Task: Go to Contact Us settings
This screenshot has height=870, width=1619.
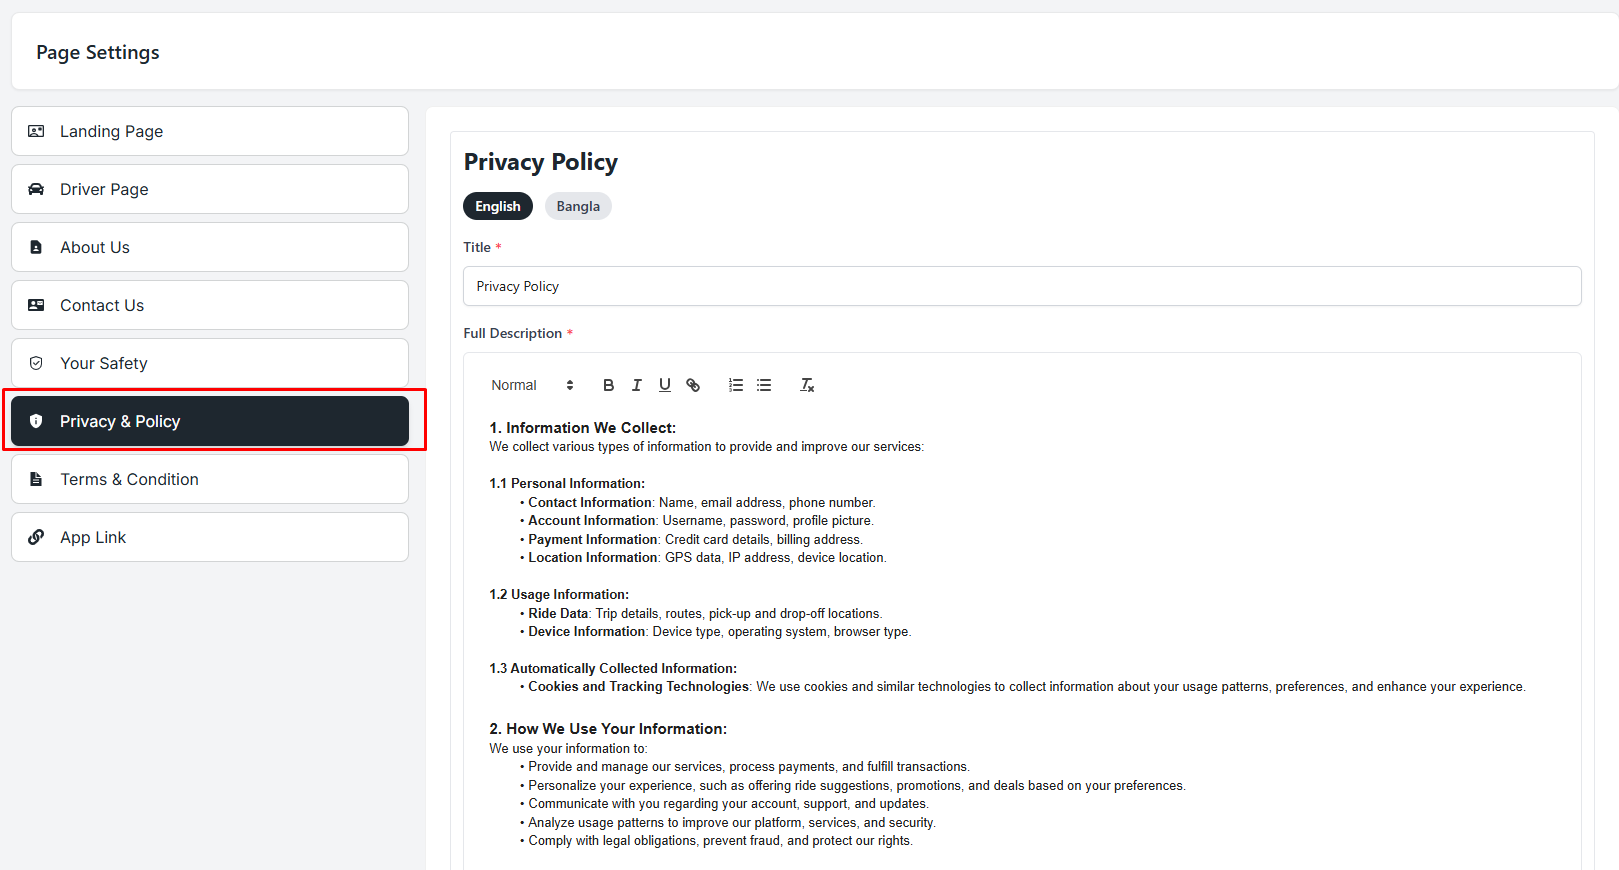Action: (x=210, y=305)
